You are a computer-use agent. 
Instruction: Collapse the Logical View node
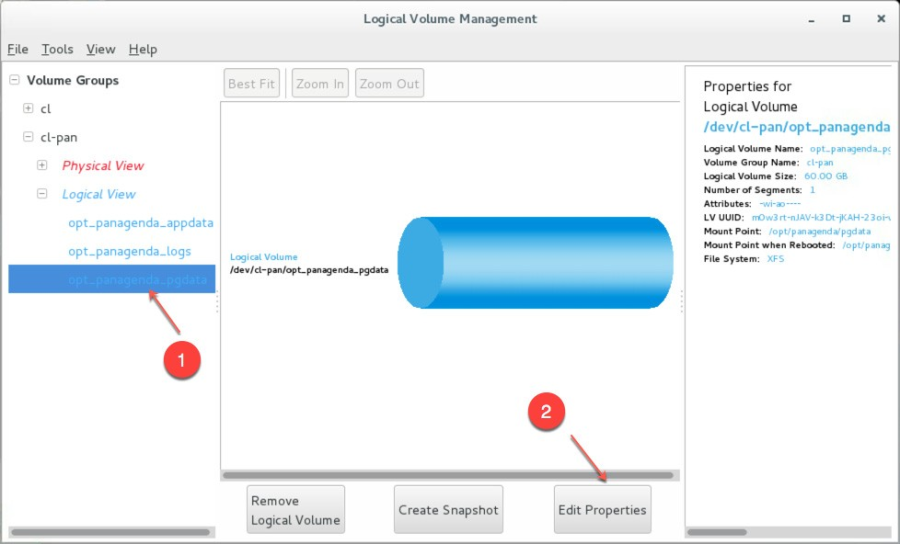(42, 194)
